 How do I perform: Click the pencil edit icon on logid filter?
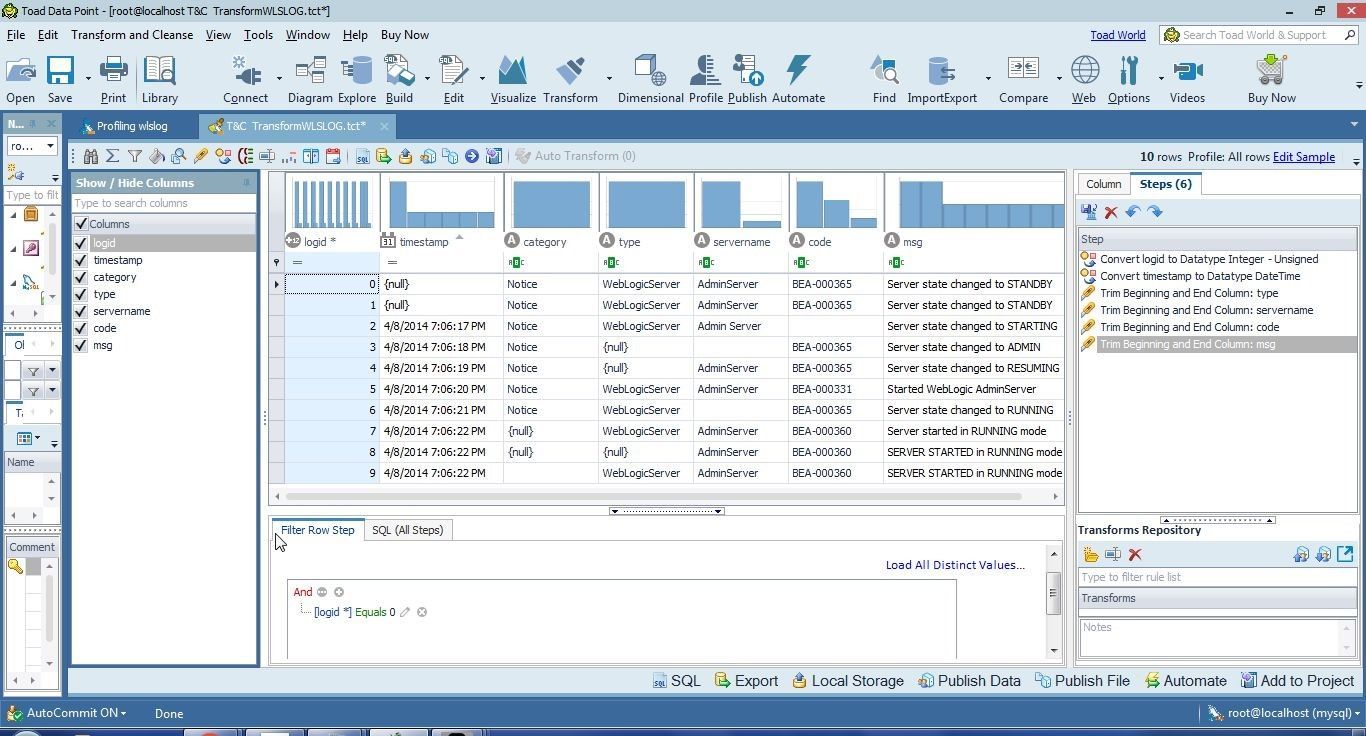click(x=405, y=612)
